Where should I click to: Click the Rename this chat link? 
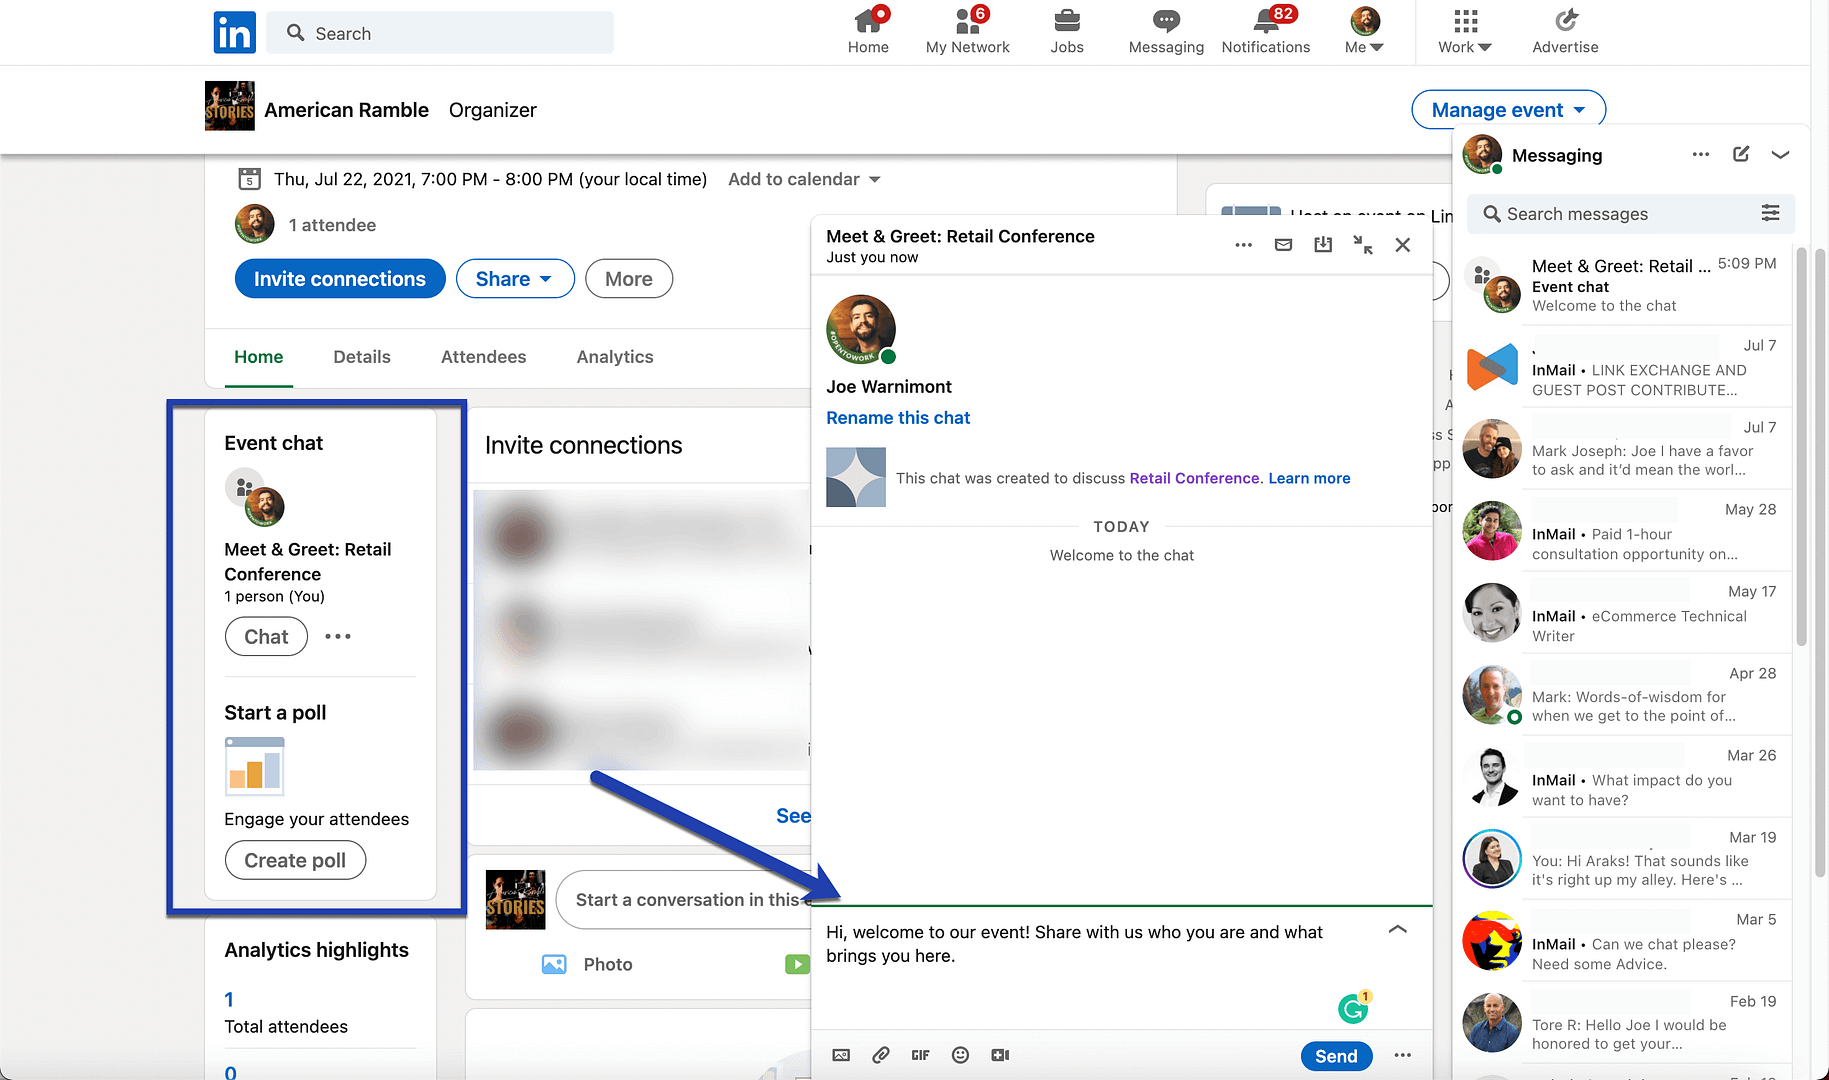(x=897, y=417)
